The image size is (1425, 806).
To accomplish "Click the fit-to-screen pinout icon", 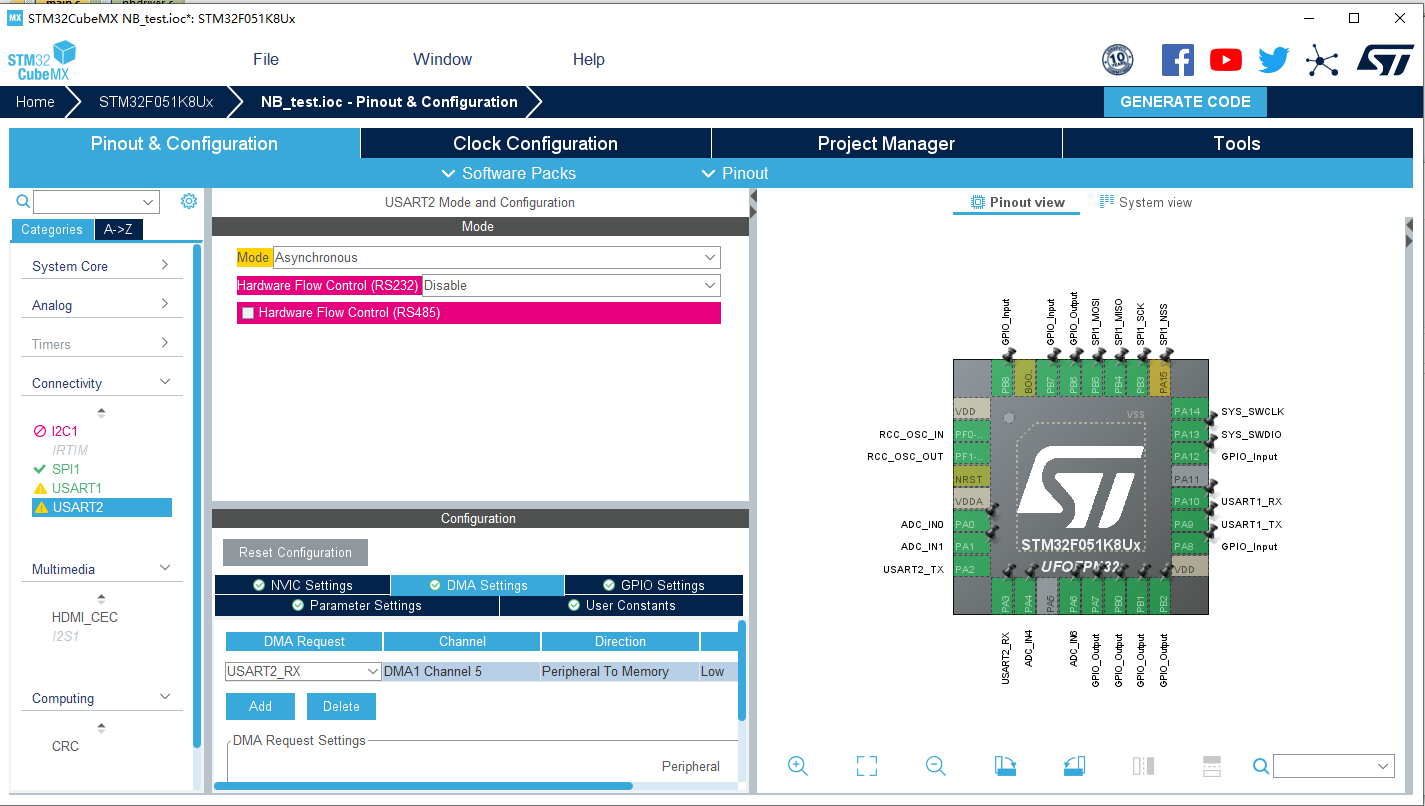I will (867, 766).
